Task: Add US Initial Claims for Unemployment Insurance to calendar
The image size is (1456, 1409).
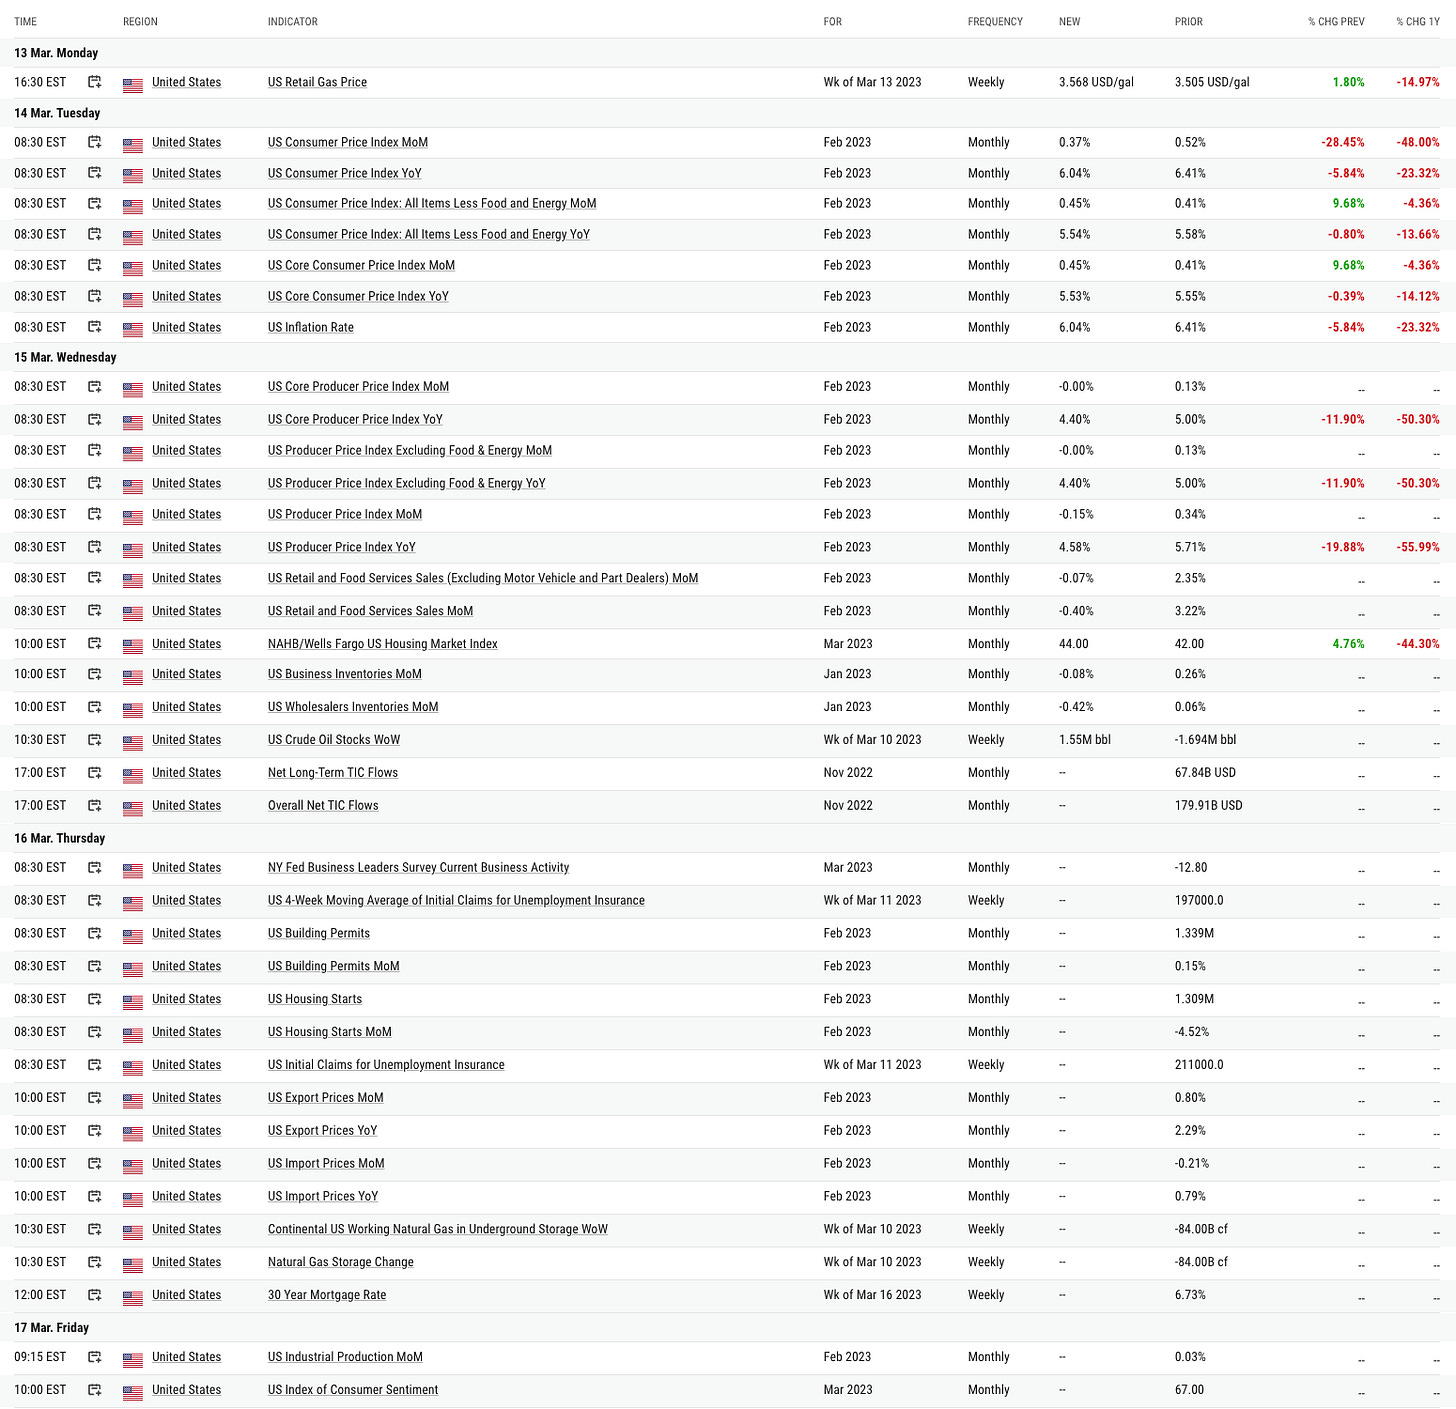Action: click(x=95, y=1065)
